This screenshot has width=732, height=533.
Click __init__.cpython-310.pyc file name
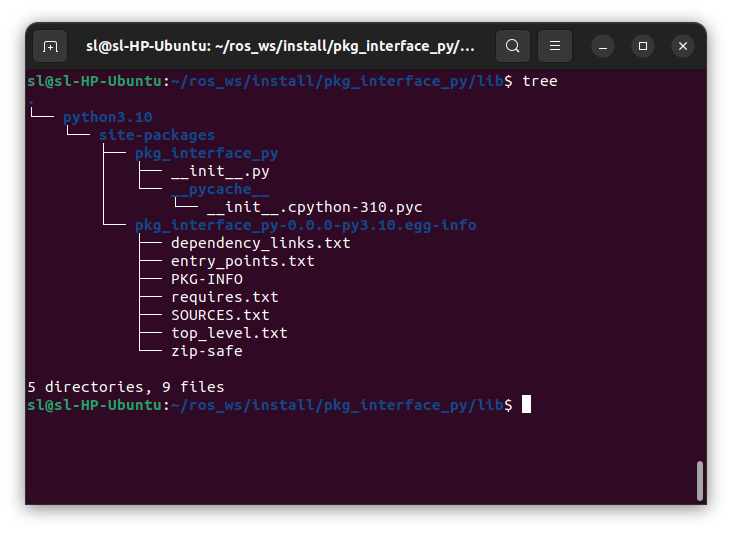(315, 207)
